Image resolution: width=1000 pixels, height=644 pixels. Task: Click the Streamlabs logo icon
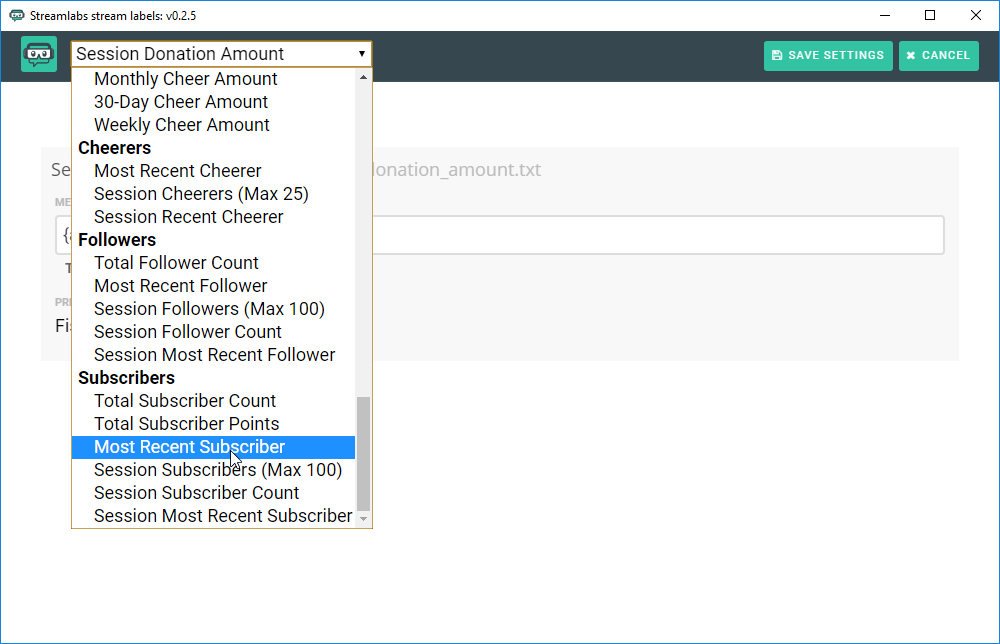coord(39,54)
